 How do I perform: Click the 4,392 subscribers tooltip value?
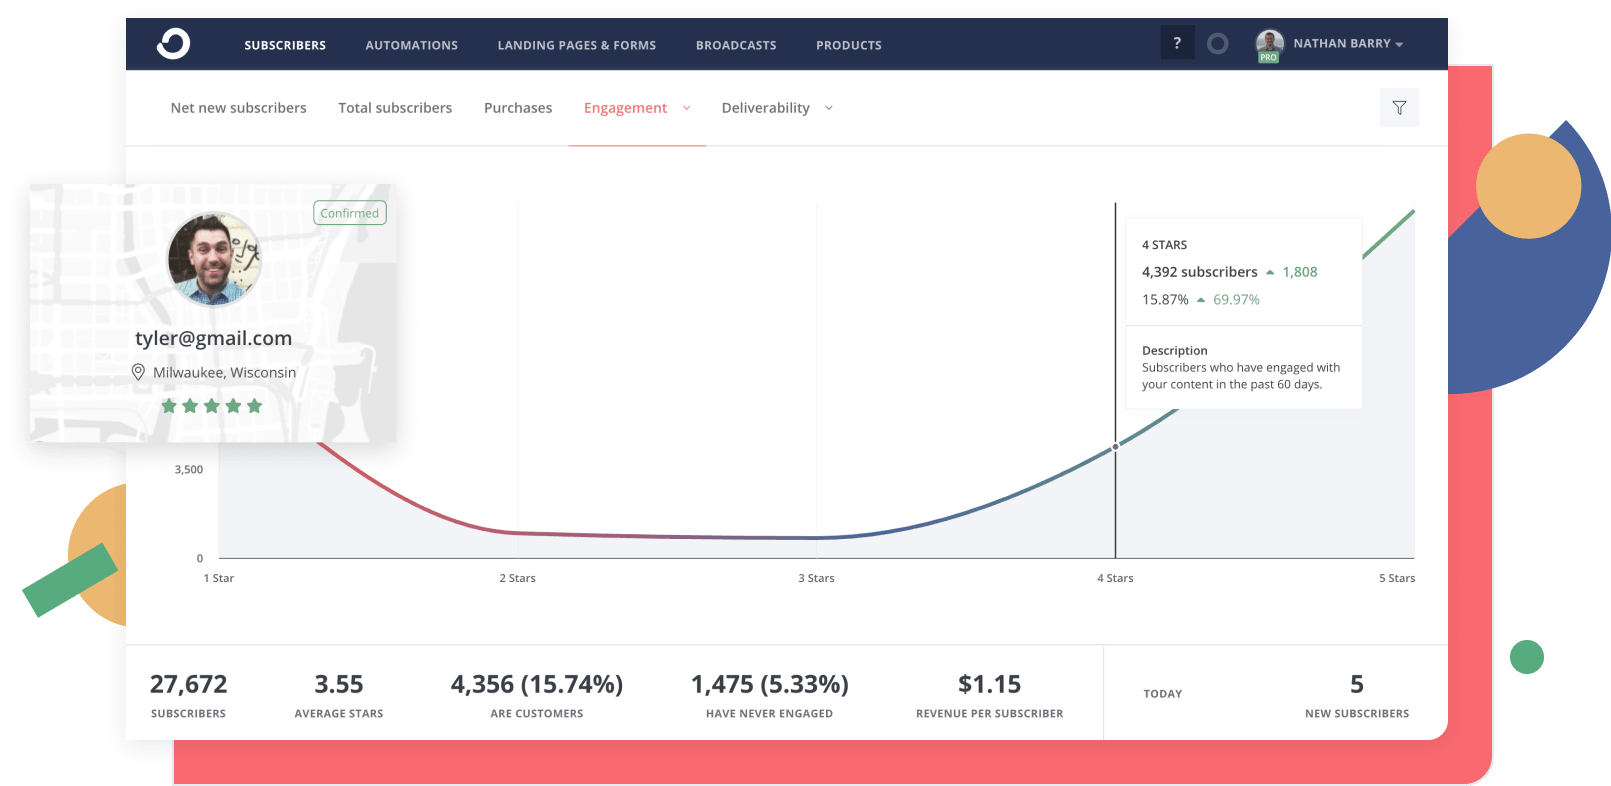point(1200,272)
